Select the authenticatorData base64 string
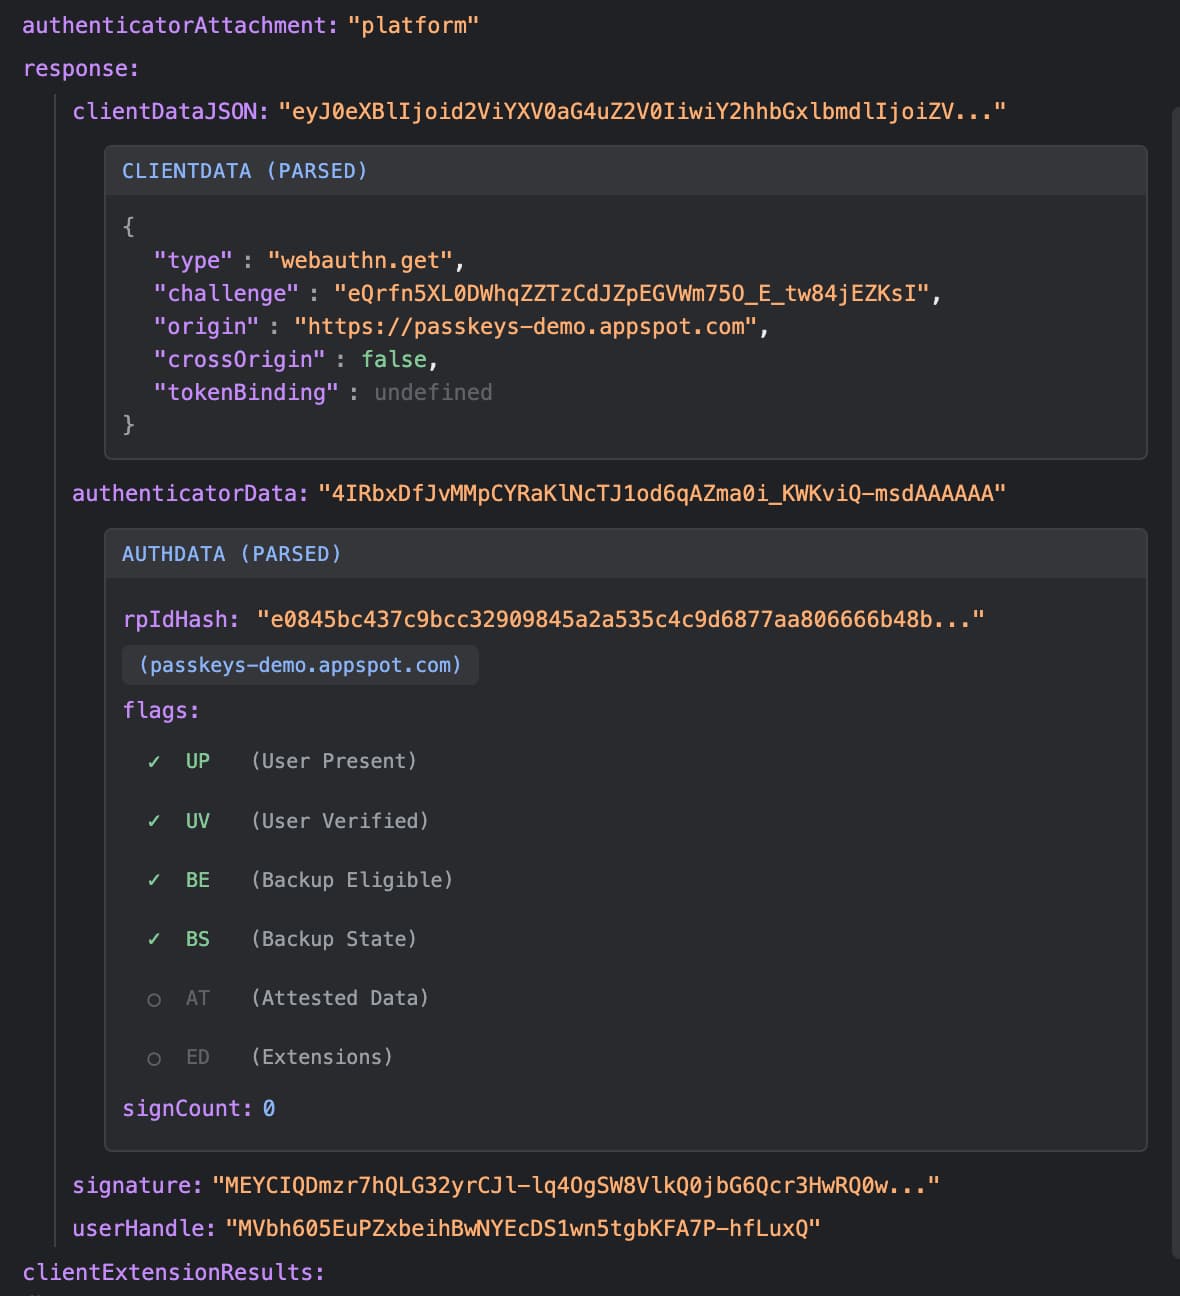Viewport: 1180px width, 1296px height. (x=661, y=491)
